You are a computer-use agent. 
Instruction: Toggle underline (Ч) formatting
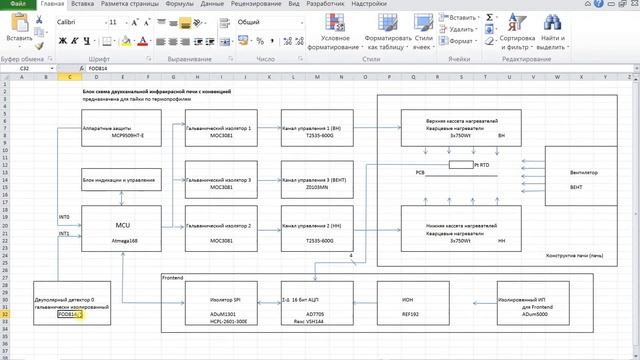87,41
